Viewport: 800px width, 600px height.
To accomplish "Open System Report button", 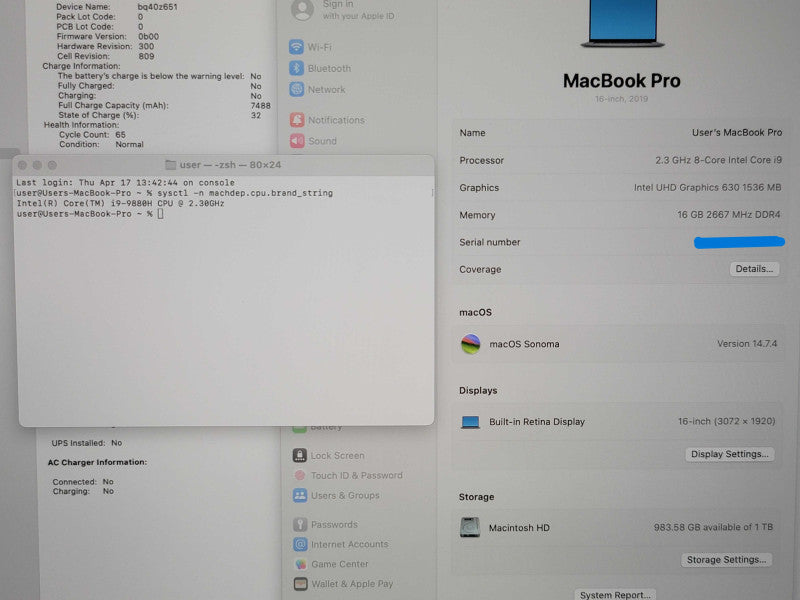I will (615, 595).
